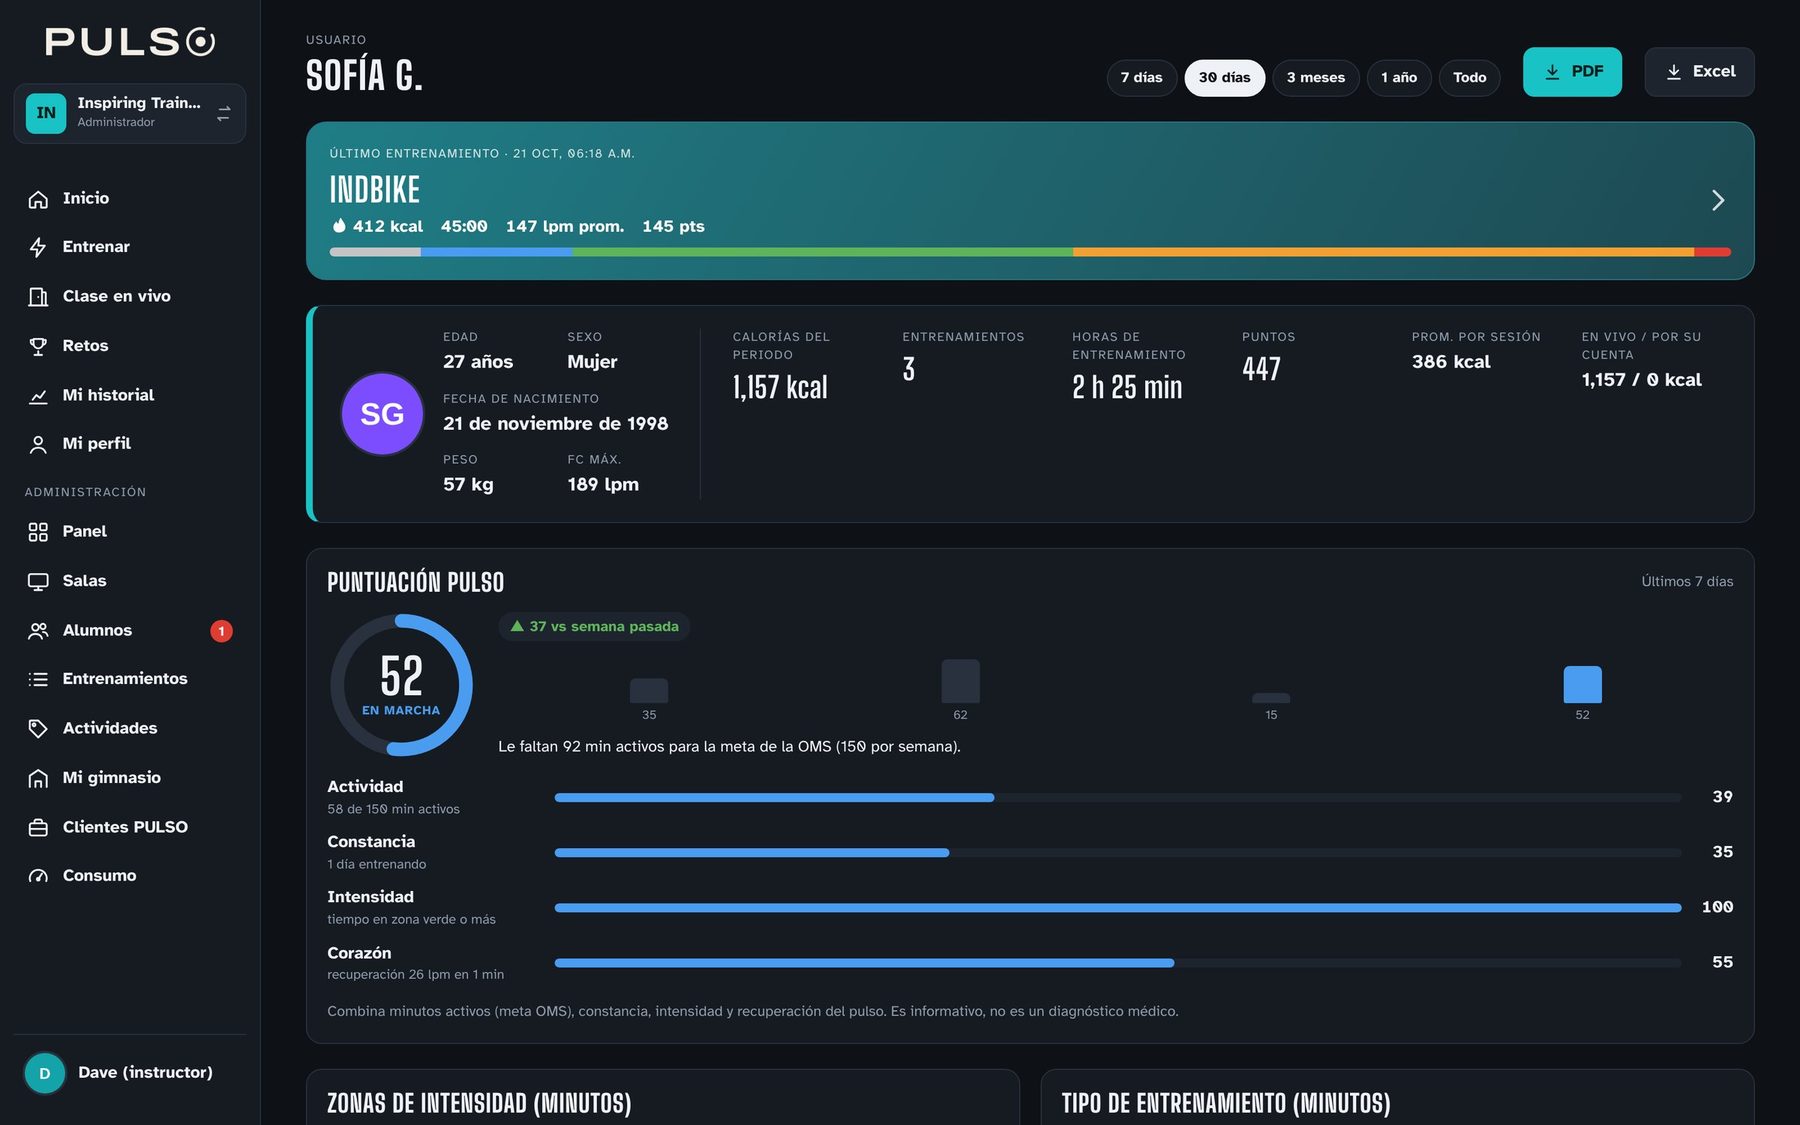1800x1125 pixels.
Task: Click the Intensidad progress bar
Action: [x=1118, y=908]
